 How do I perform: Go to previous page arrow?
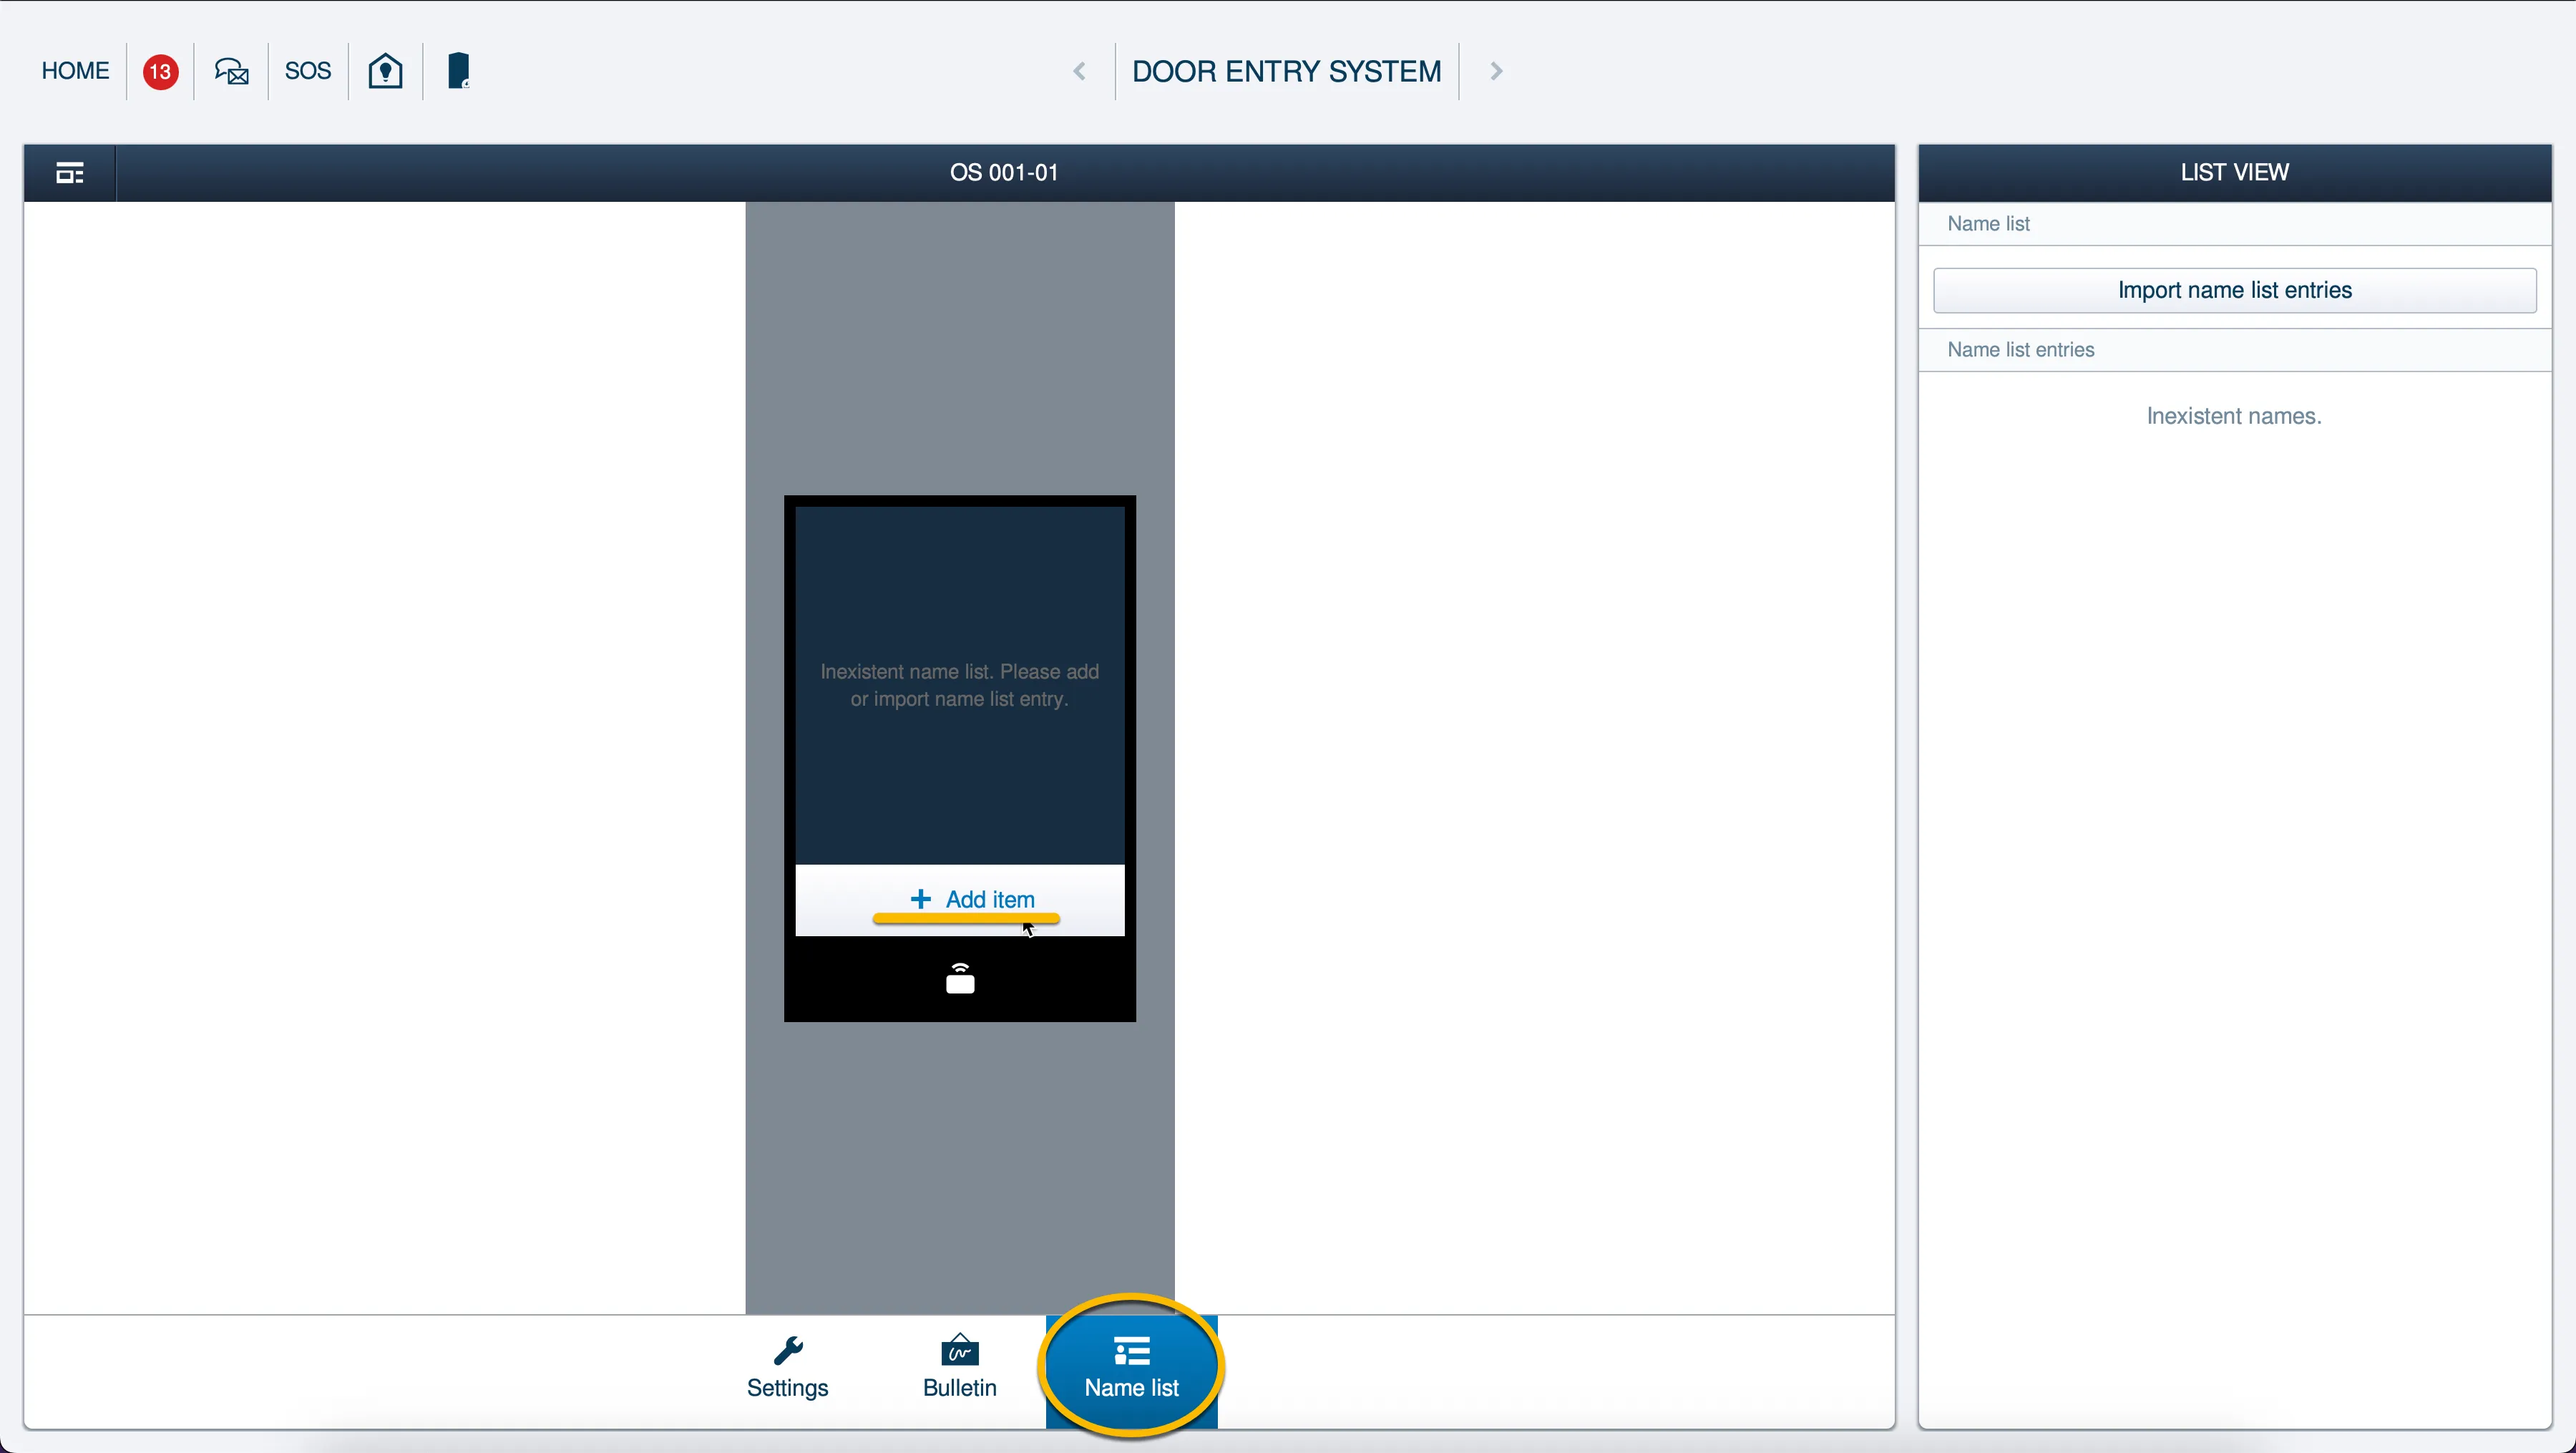point(1079,71)
